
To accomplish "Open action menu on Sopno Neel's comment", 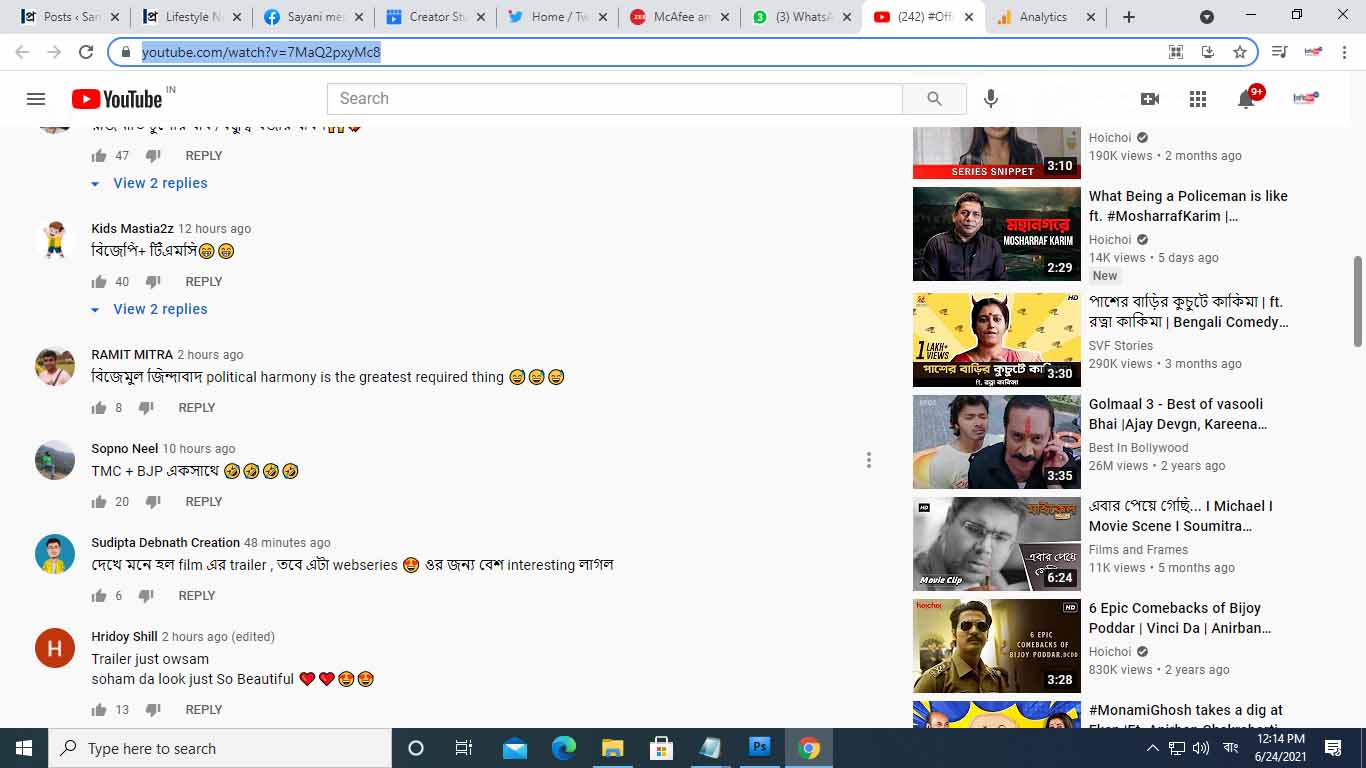I will click(869, 460).
